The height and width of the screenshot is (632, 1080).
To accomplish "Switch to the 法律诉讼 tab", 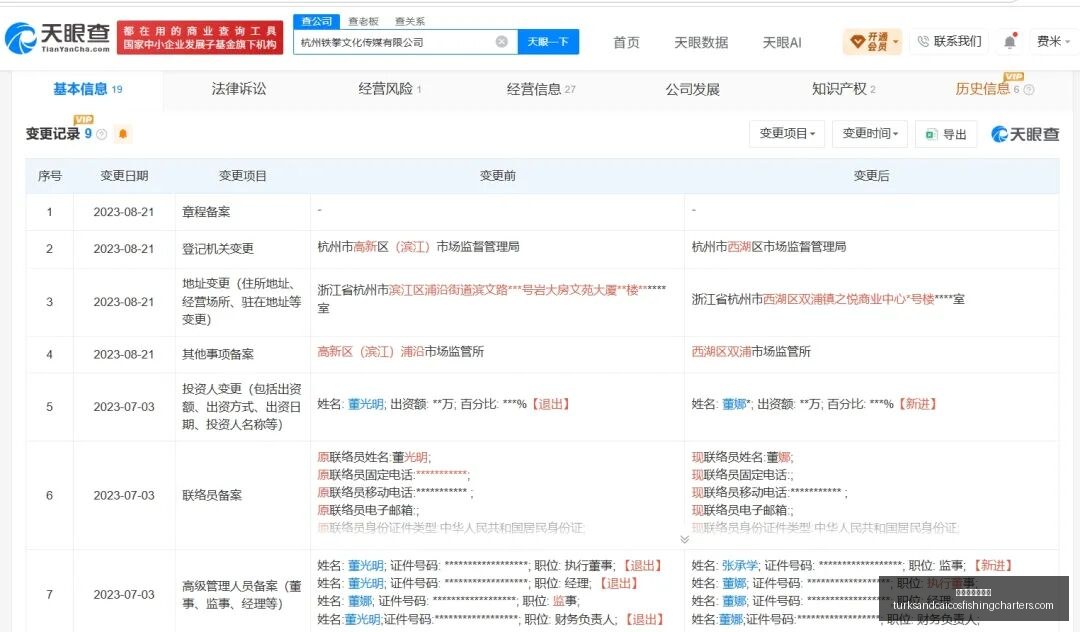I will (x=238, y=89).
